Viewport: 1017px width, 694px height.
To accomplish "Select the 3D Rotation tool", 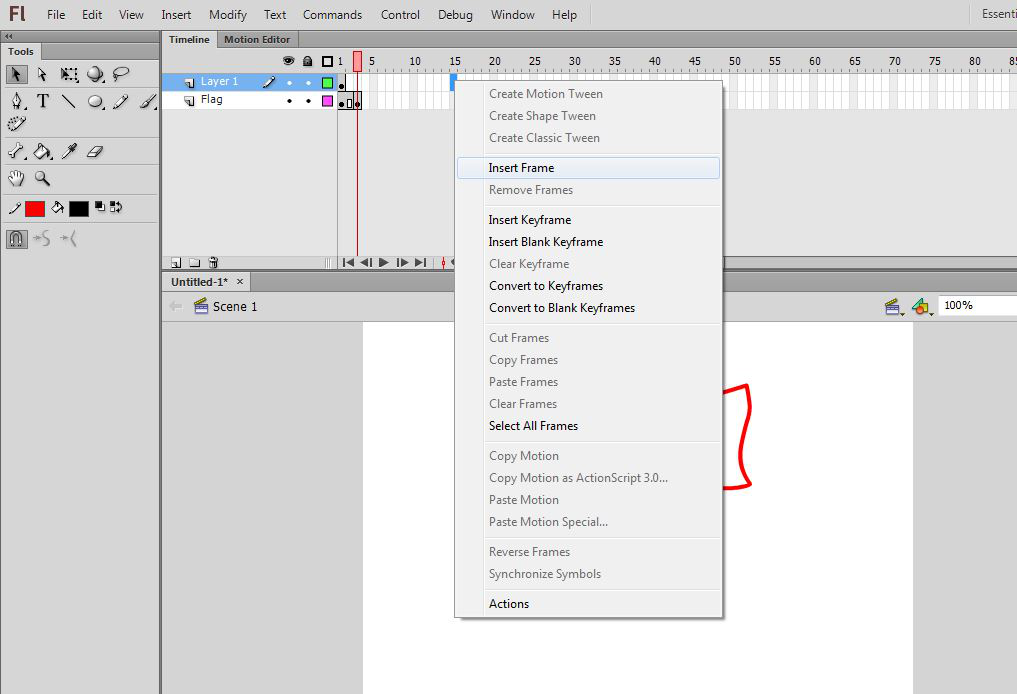I will (x=95, y=75).
